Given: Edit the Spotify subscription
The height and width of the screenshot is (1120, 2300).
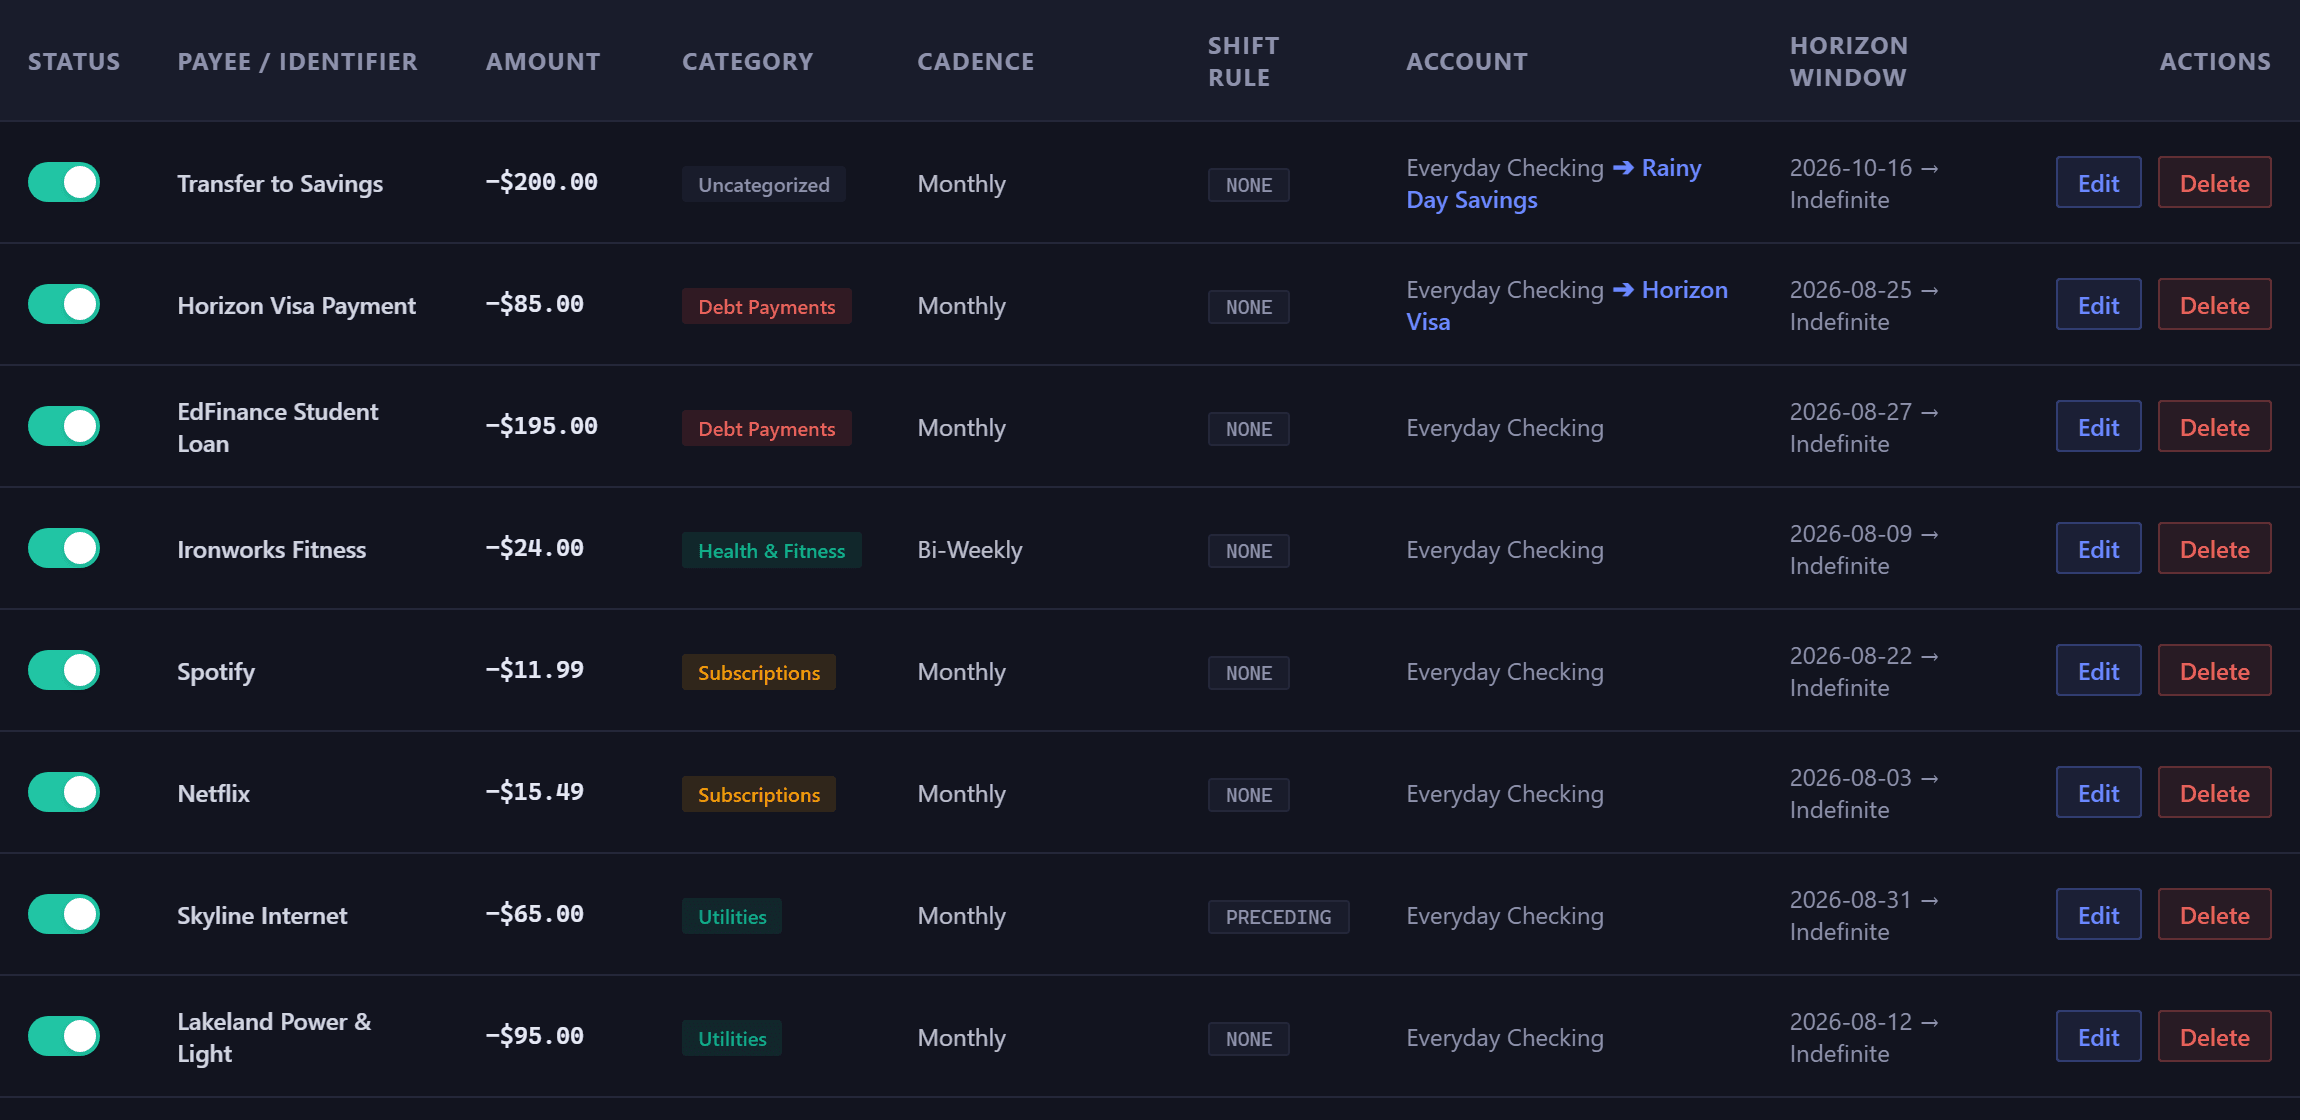Looking at the screenshot, I should tap(2098, 670).
